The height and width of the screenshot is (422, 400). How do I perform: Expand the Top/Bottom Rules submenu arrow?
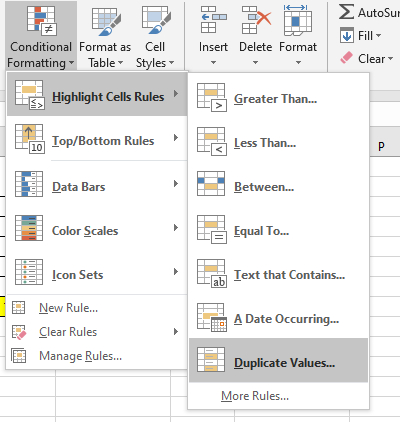click(176, 138)
